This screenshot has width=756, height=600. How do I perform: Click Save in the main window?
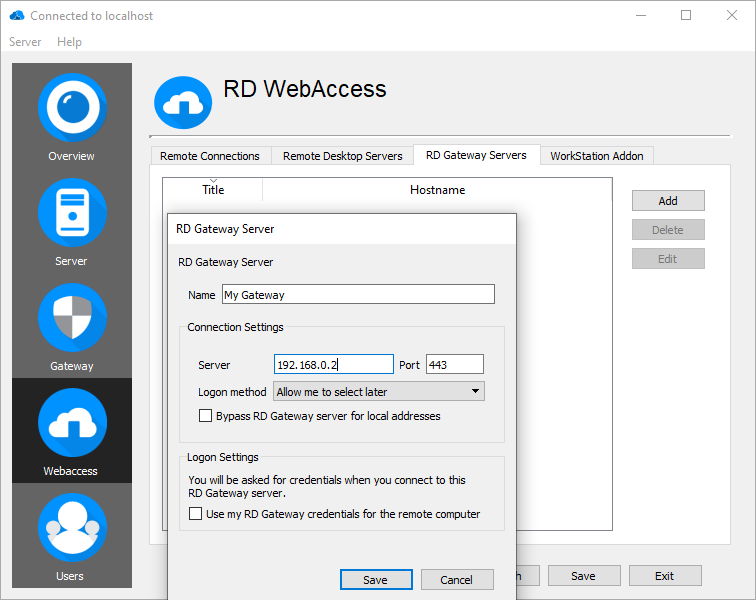[584, 575]
